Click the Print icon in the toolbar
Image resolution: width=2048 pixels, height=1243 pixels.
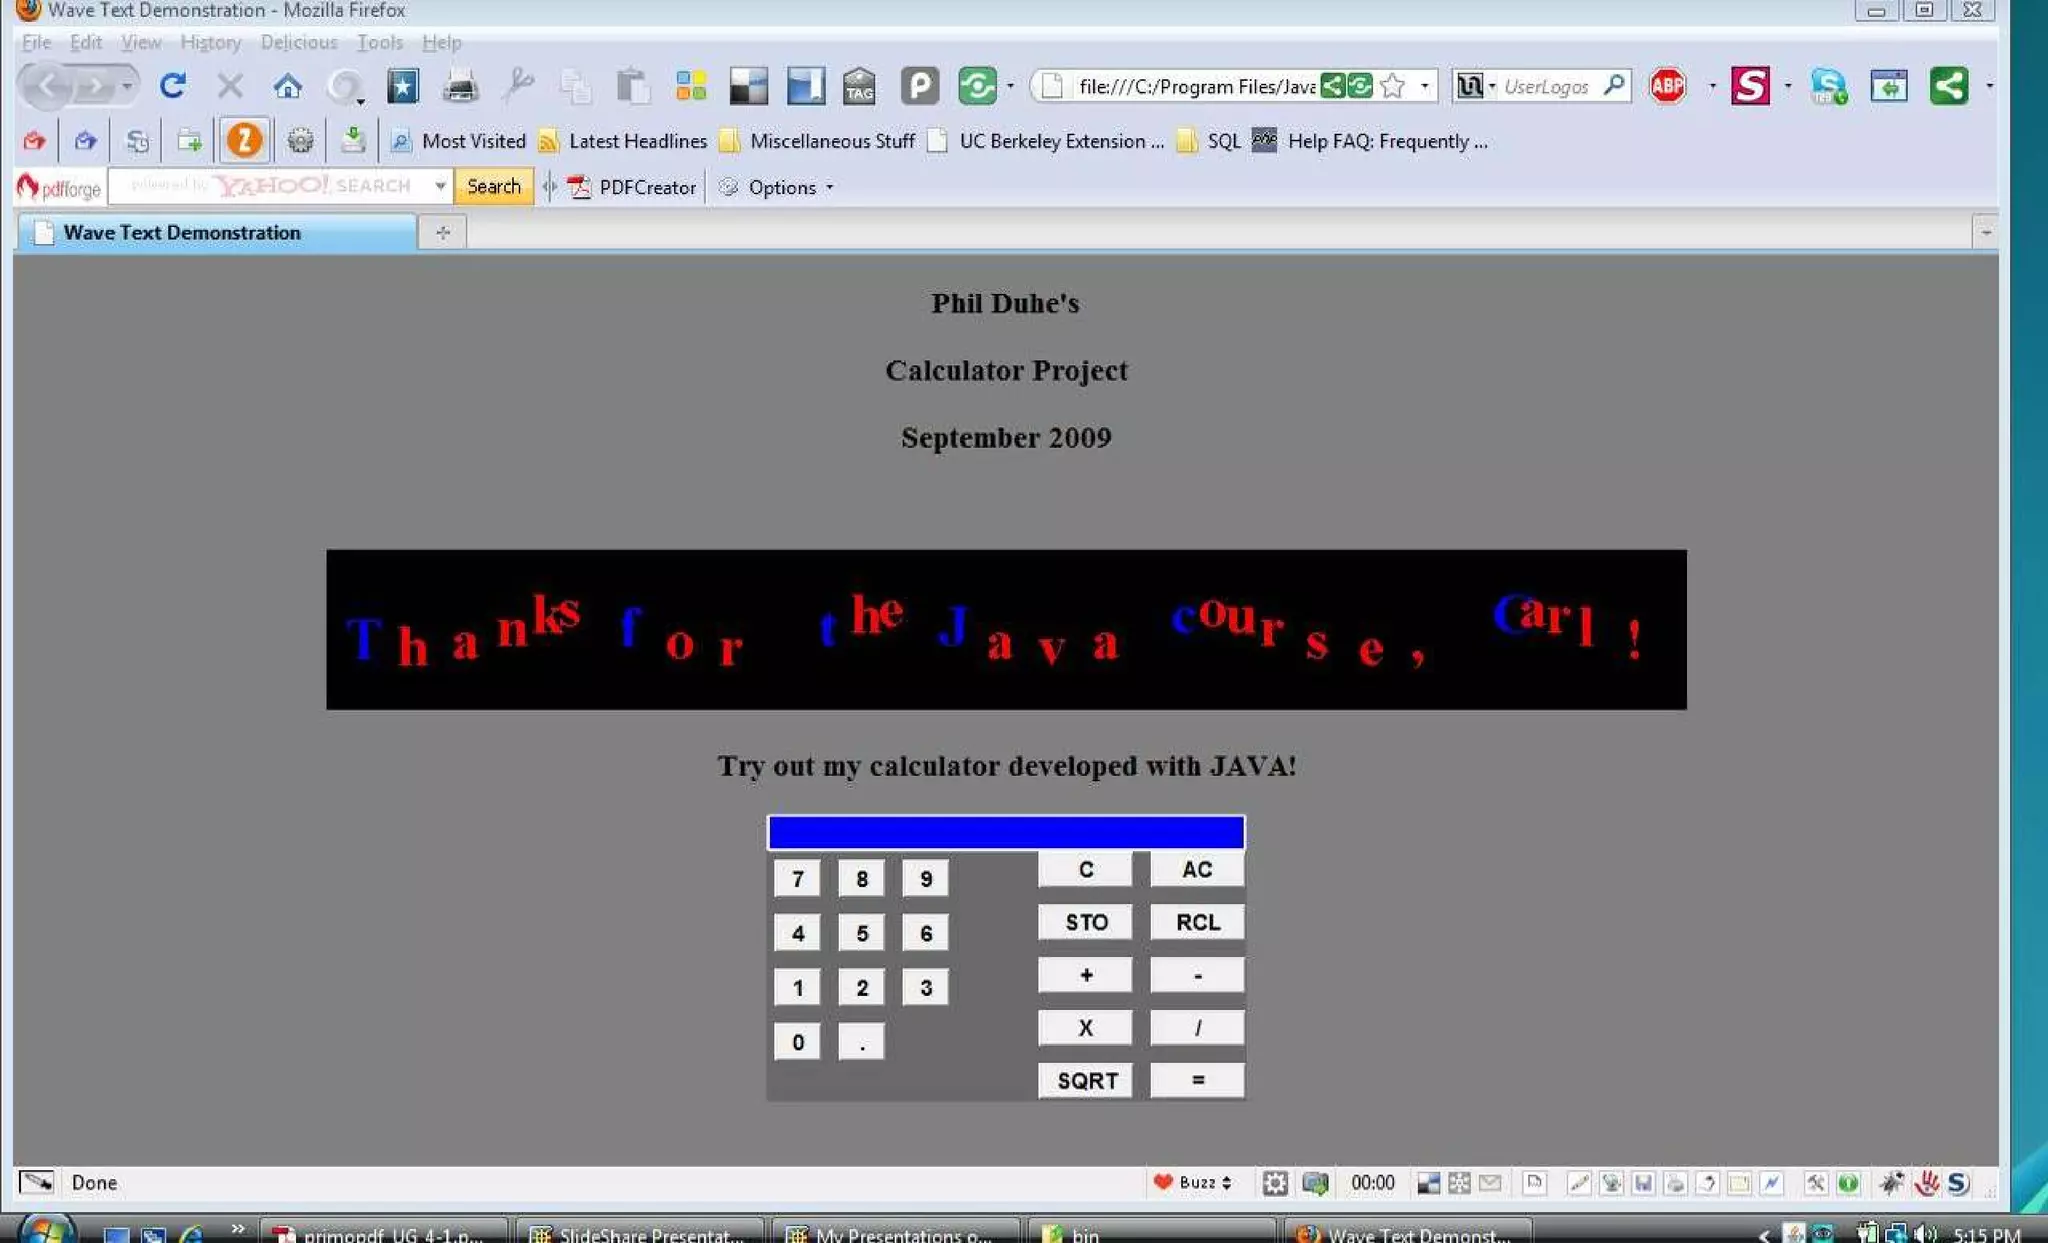(460, 87)
